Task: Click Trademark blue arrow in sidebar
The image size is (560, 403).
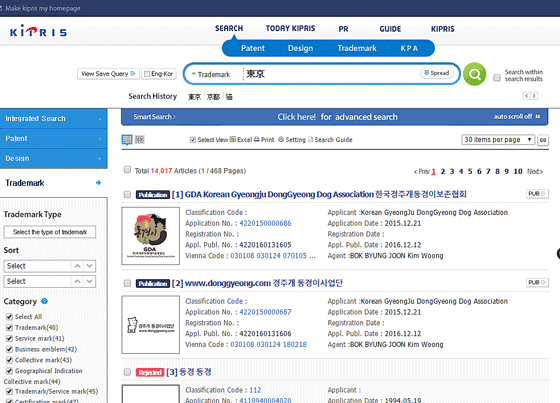Action: [98, 183]
